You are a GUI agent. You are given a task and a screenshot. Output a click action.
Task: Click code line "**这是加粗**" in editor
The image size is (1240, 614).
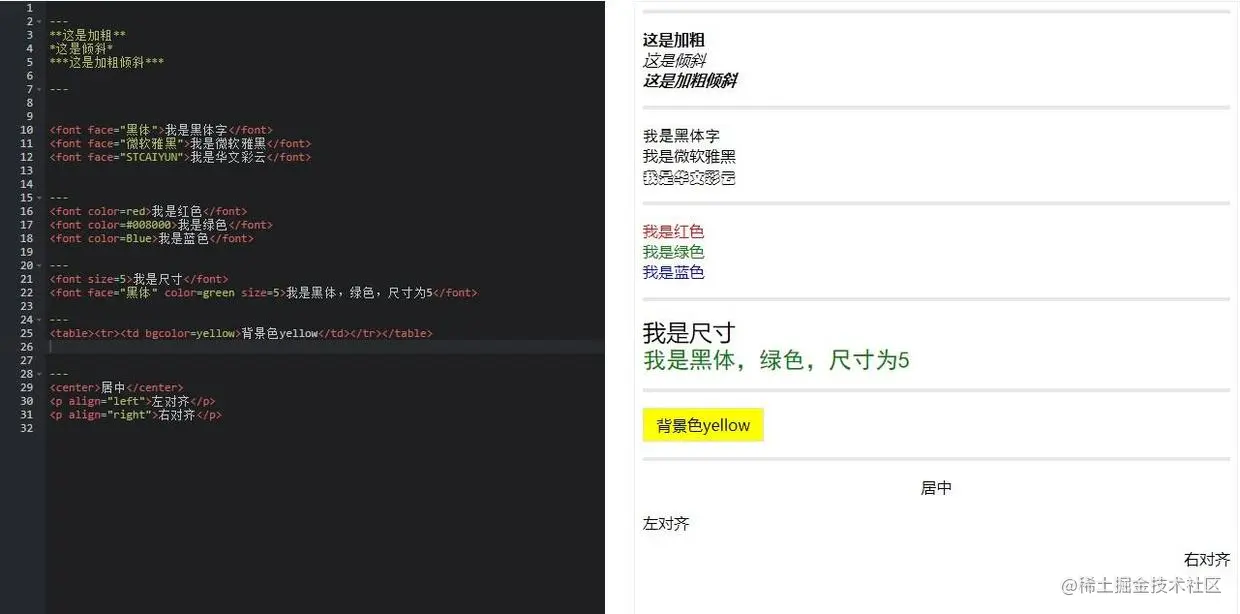[87, 35]
